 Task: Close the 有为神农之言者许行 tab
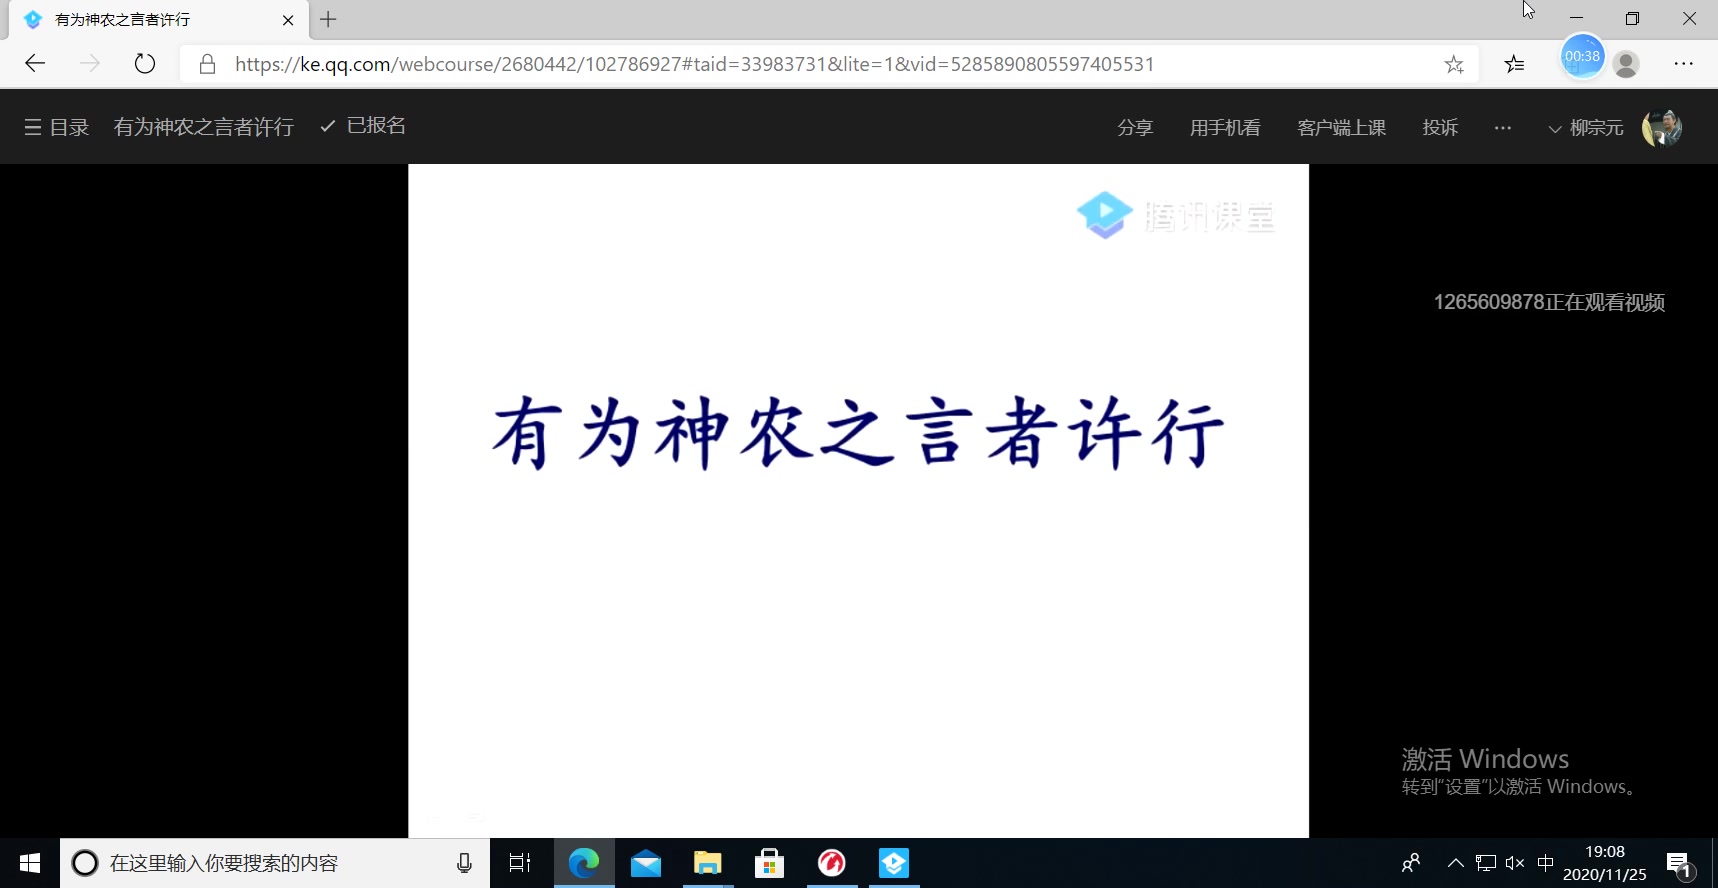pyautogui.click(x=288, y=20)
